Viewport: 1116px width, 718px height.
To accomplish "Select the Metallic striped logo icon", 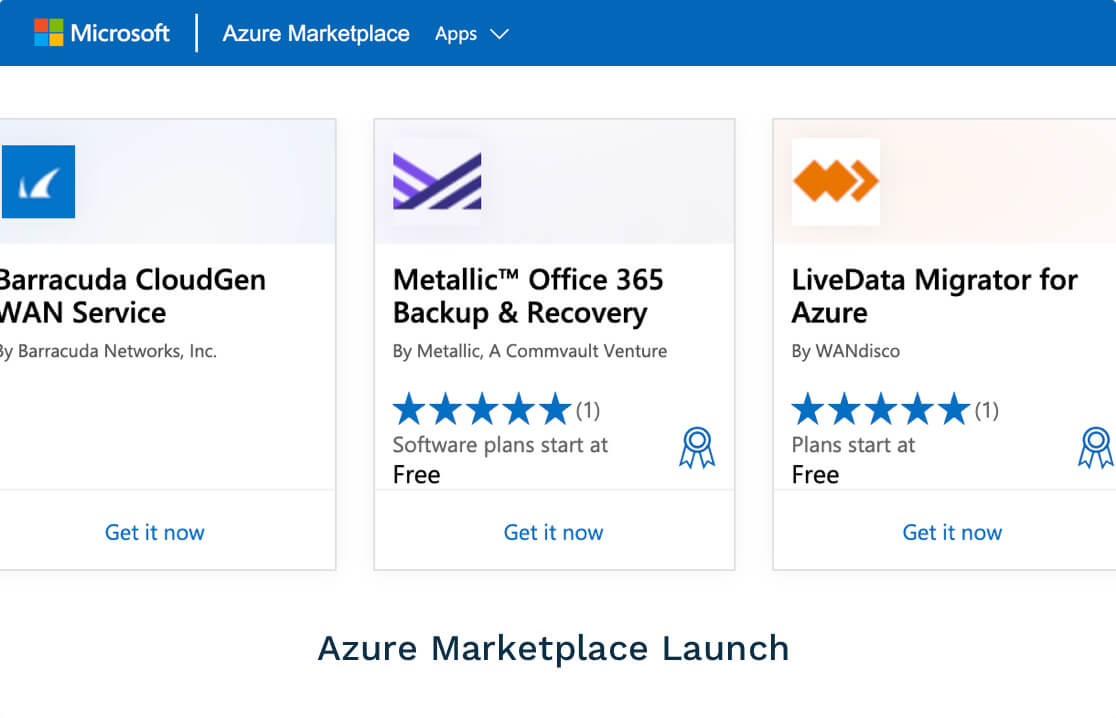I will pyautogui.click(x=437, y=181).
